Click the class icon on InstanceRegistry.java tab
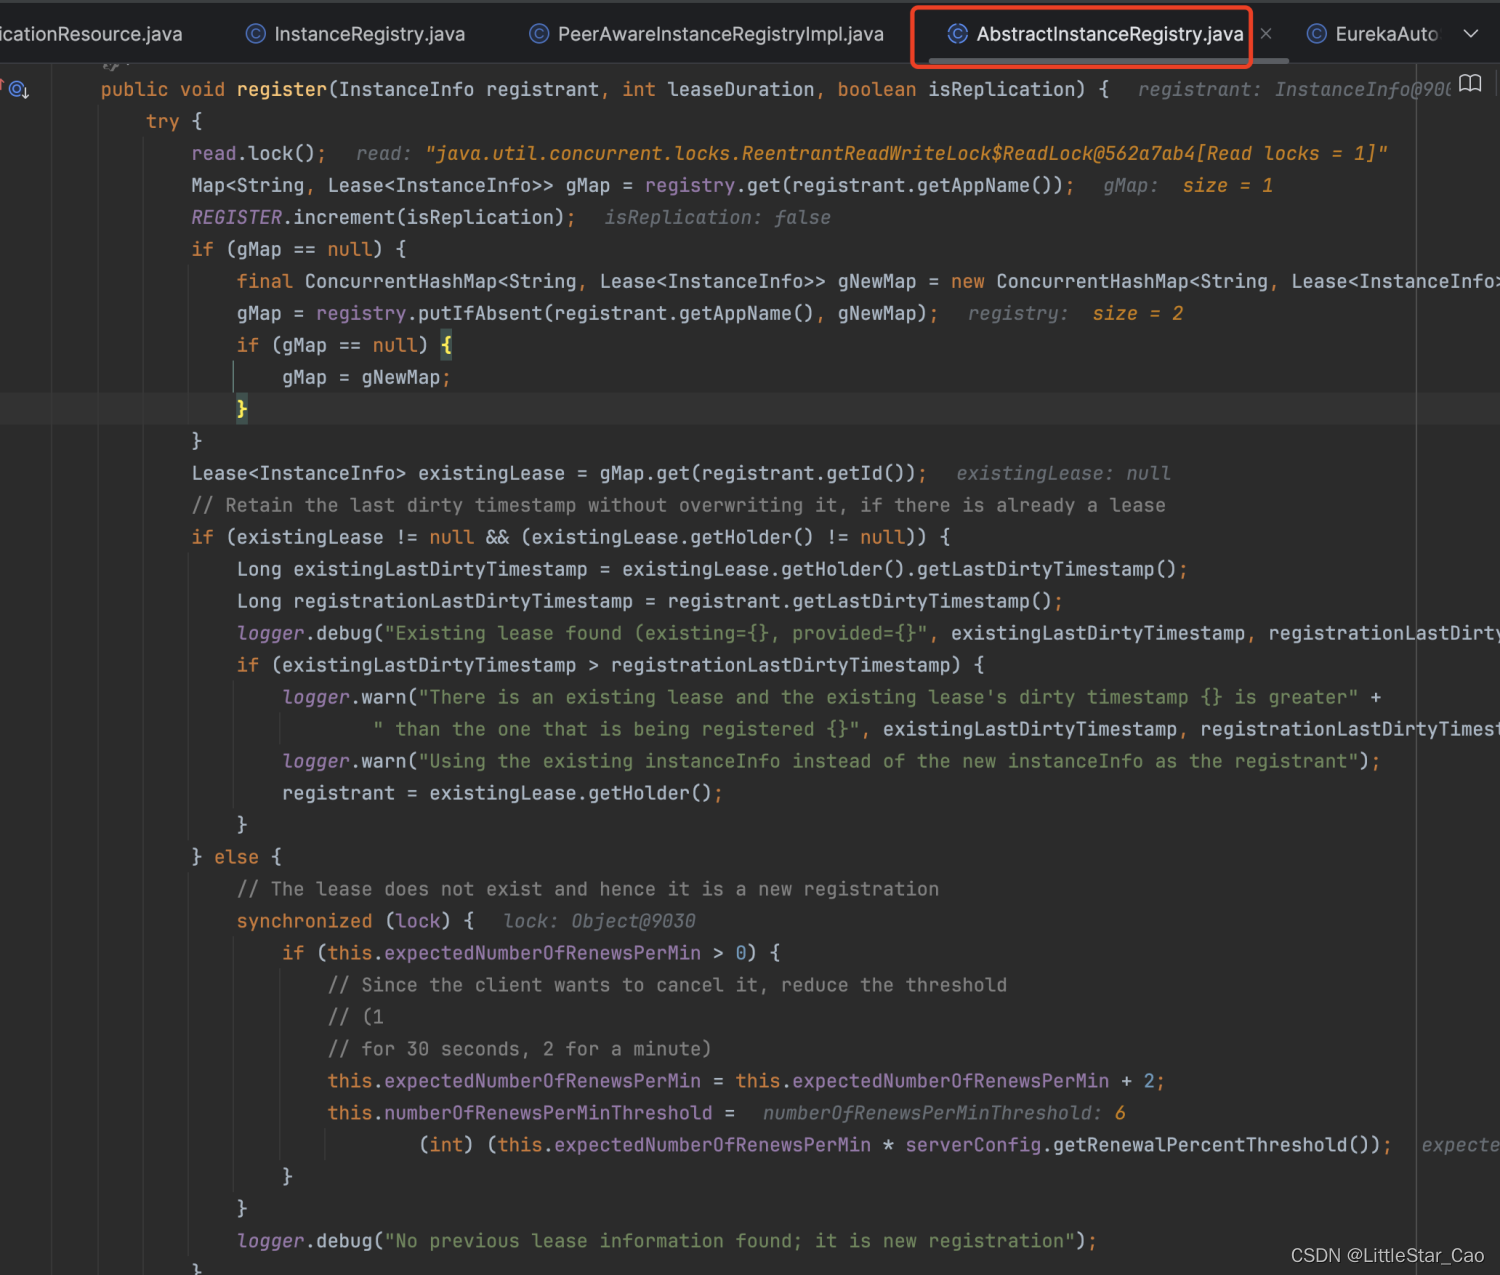Image resolution: width=1500 pixels, height=1275 pixels. [256, 34]
